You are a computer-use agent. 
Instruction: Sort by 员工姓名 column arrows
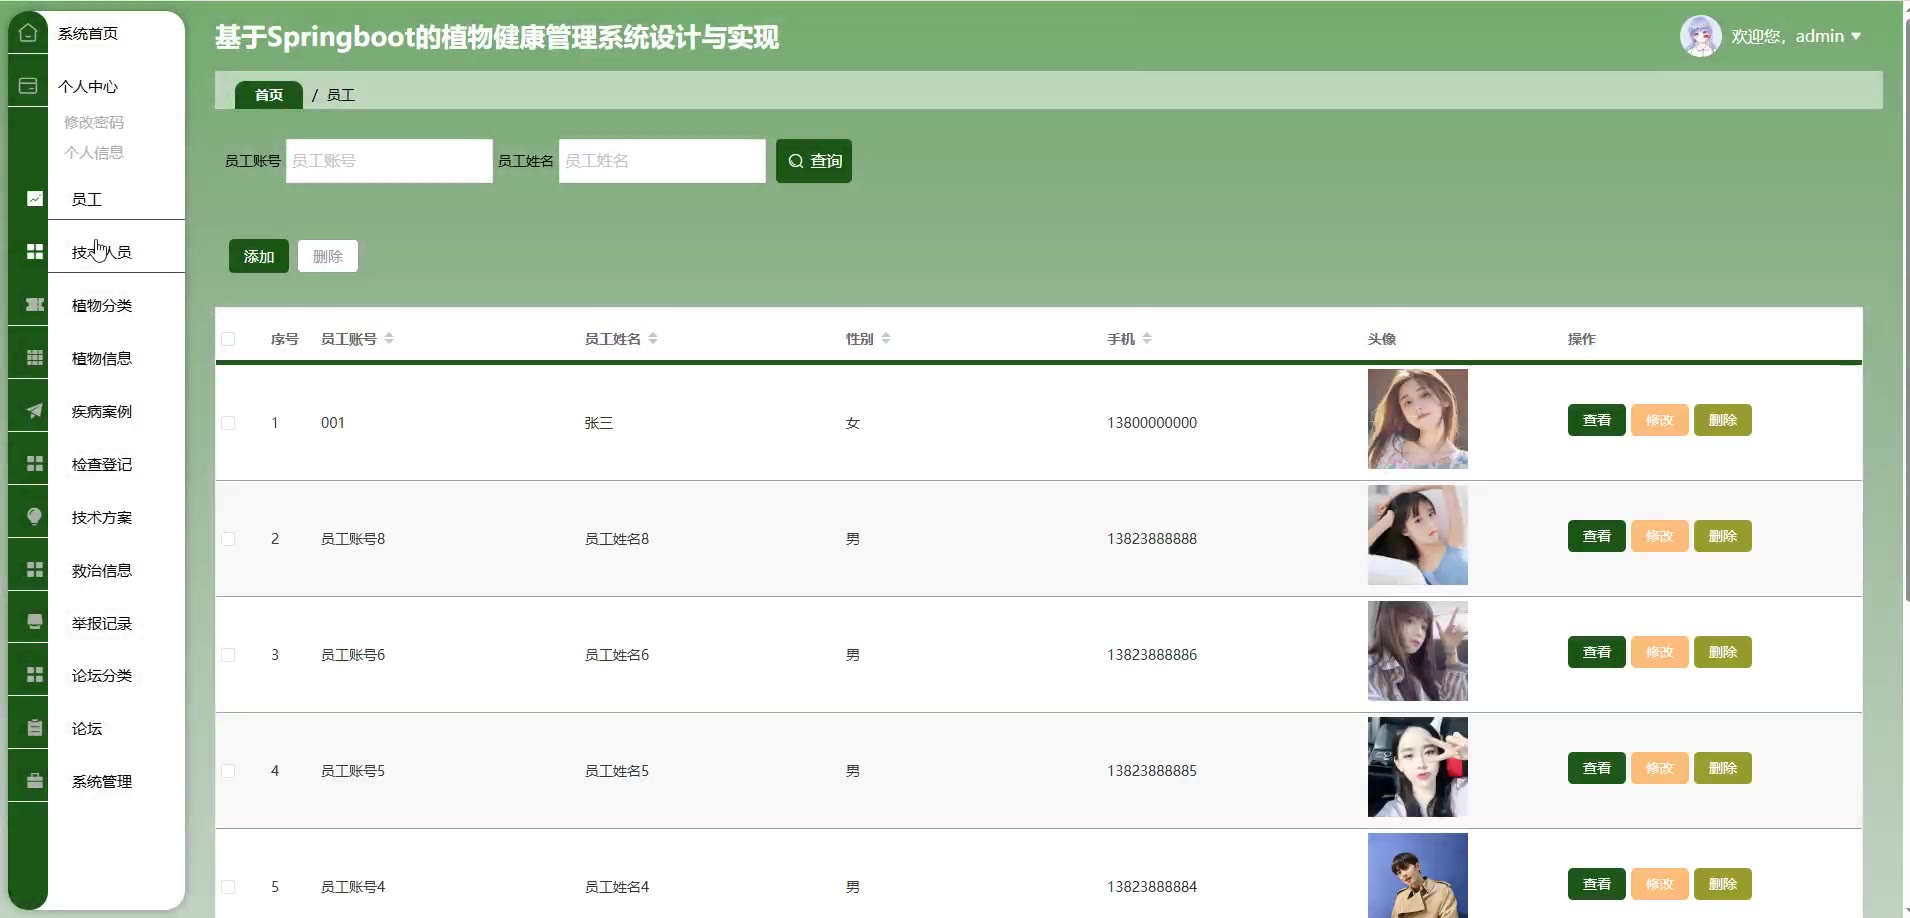(x=653, y=339)
